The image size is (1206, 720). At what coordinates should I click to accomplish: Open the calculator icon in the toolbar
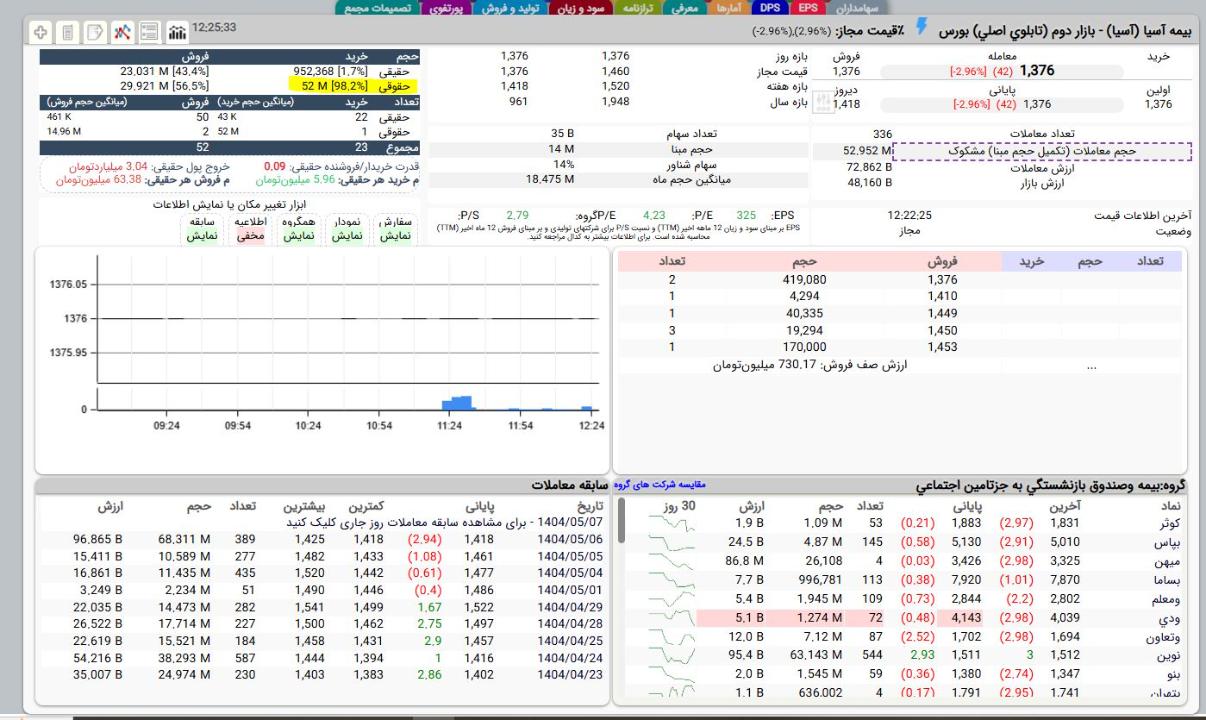point(69,32)
